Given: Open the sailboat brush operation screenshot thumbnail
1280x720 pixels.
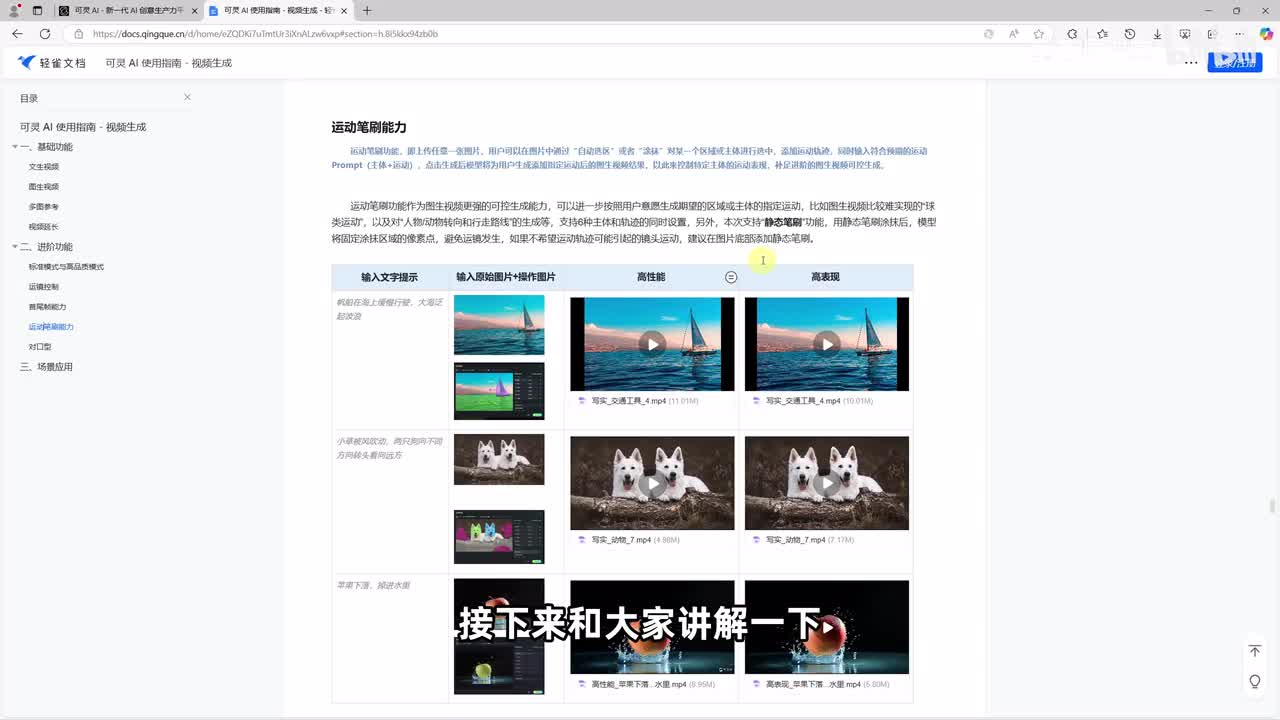Looking at the screenshot, I should [499, 391].
